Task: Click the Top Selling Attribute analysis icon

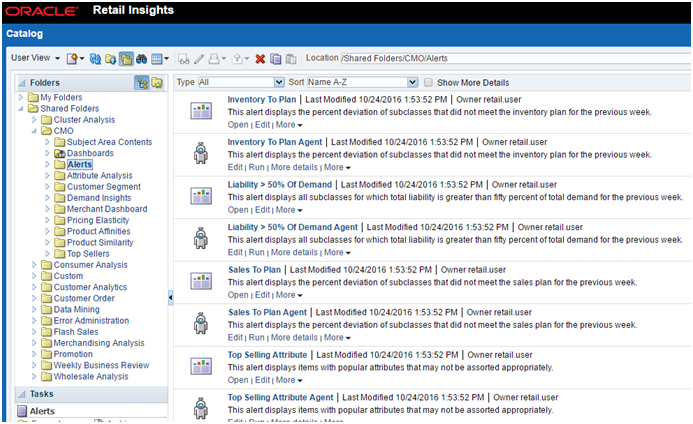Action: (201, 366)
